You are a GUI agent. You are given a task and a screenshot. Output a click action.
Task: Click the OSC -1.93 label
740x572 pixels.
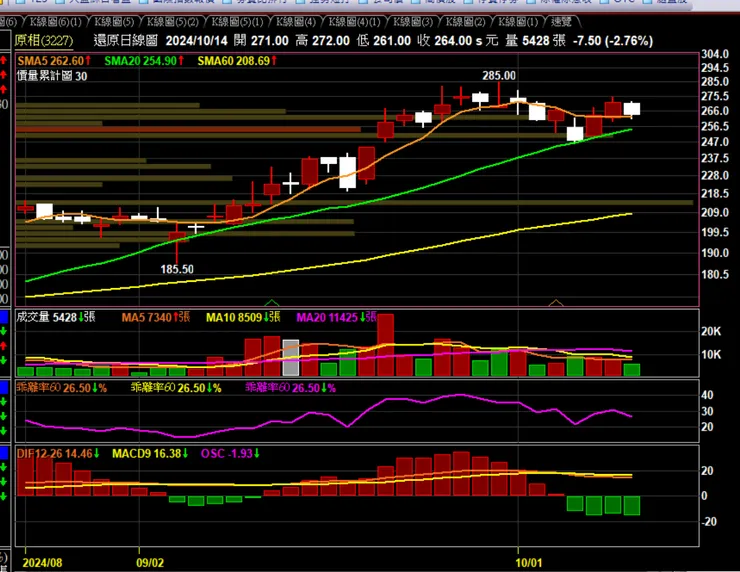(x=230, y=454)
